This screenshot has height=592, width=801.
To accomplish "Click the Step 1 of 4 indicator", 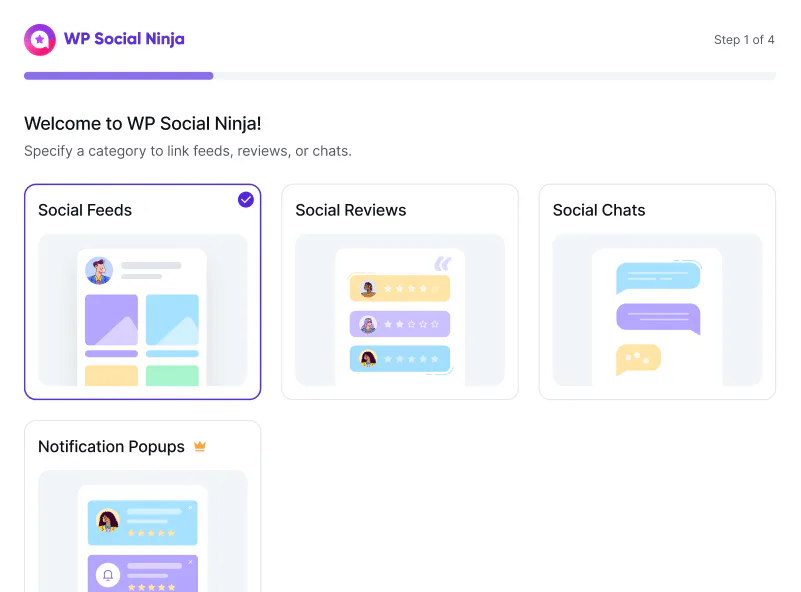I will (744, 40).
